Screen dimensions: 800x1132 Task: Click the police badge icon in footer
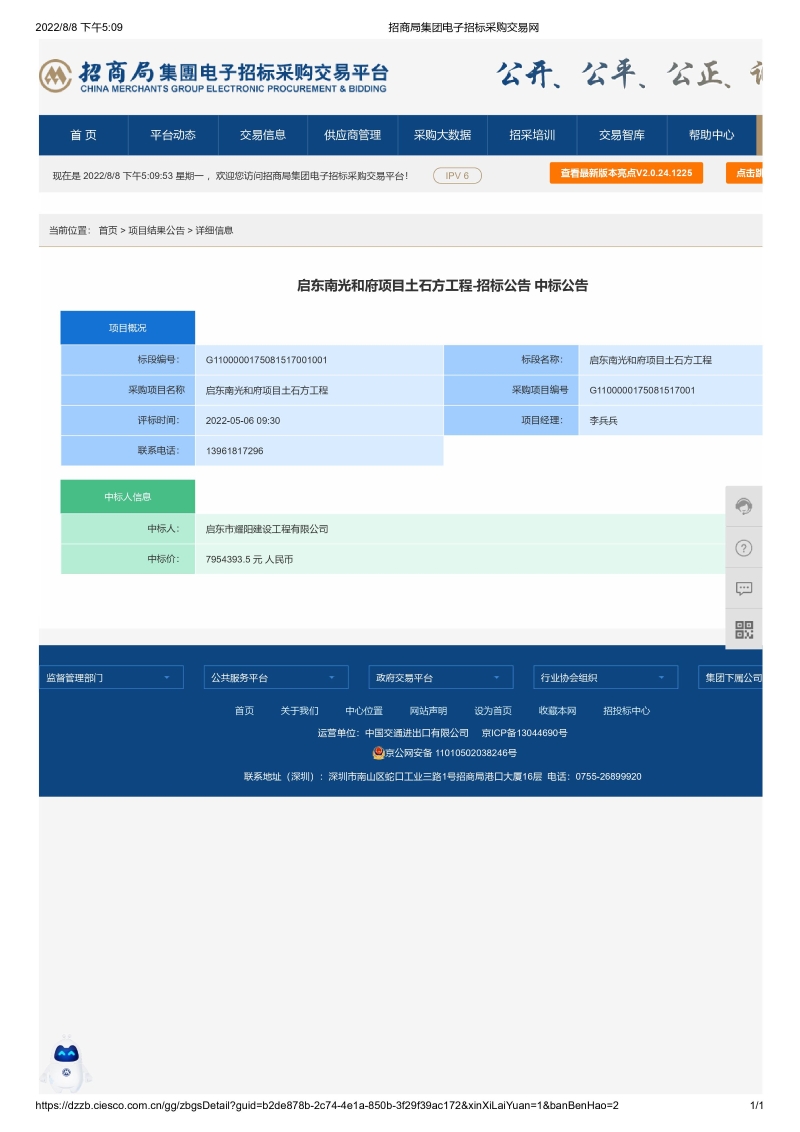(378, 753)
